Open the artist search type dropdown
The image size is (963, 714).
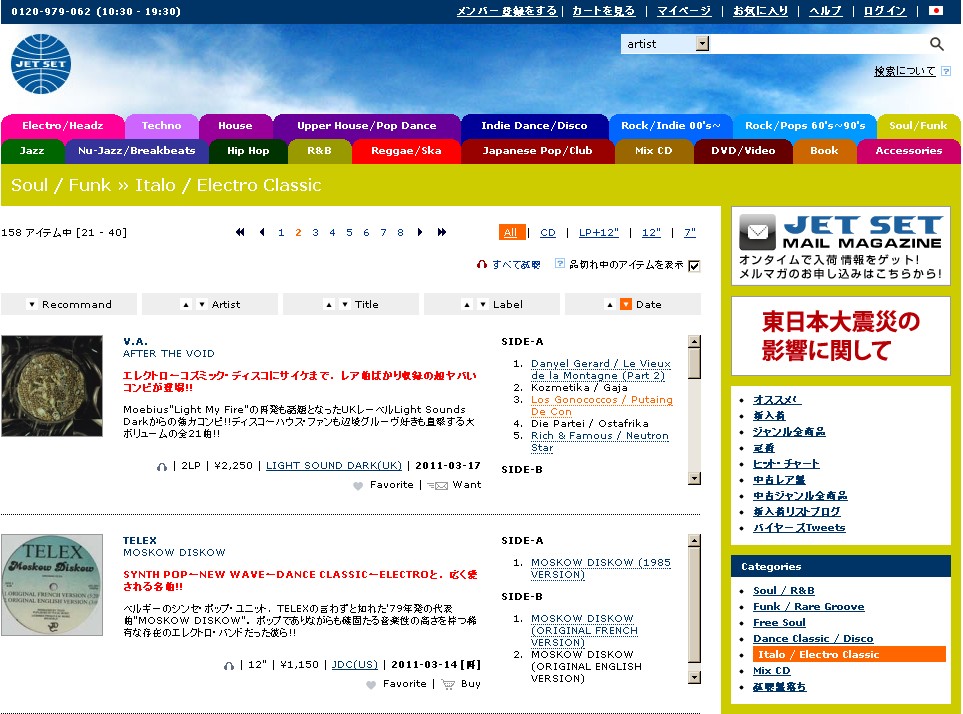click(702, 44)
